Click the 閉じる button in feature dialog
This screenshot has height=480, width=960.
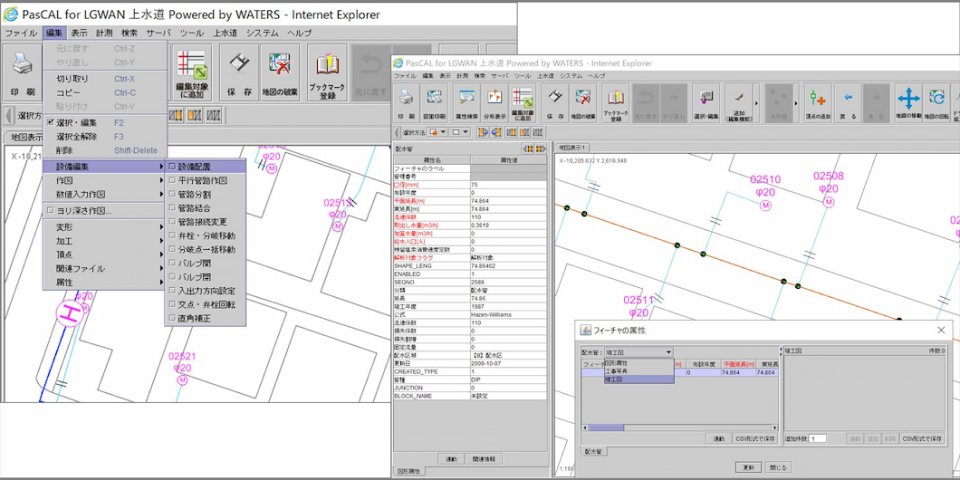point(779,467)
